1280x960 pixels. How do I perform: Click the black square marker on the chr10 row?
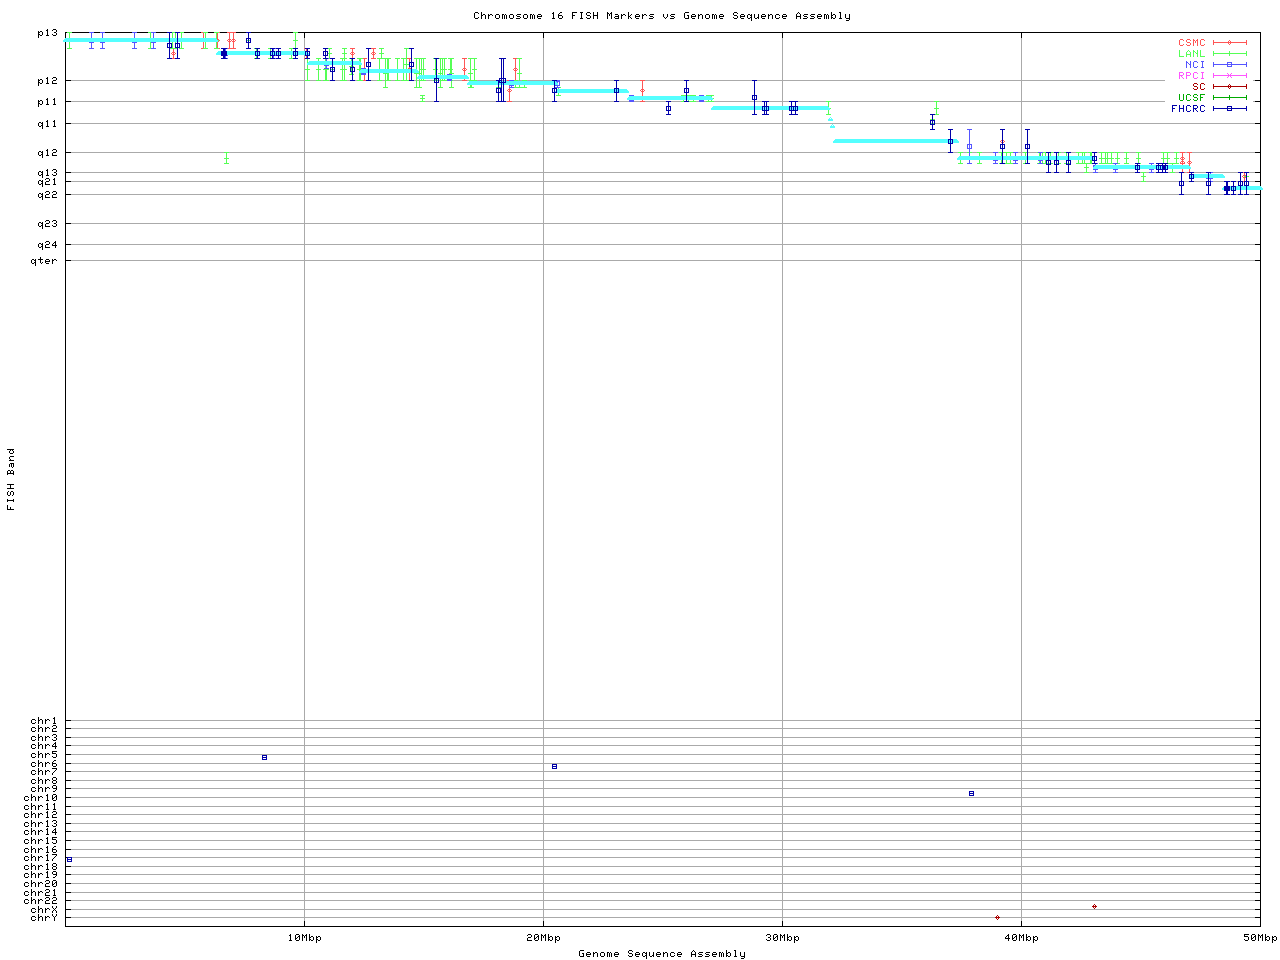[x=971, y=793]
